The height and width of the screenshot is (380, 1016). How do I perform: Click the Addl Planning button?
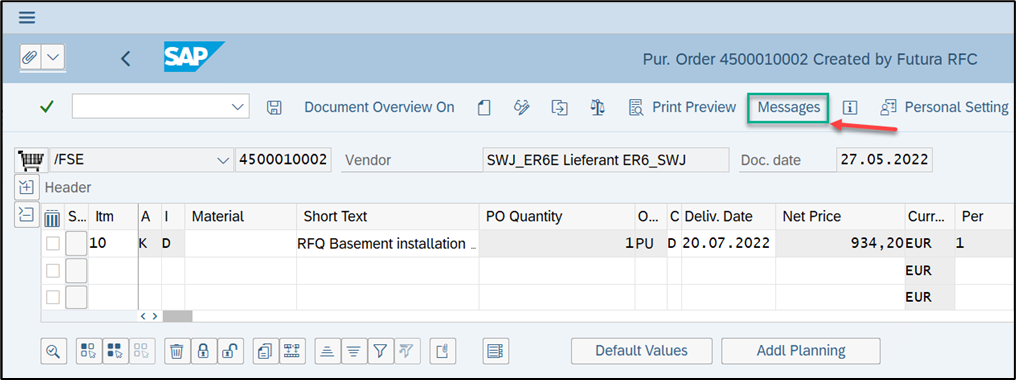tap(801, 351)
